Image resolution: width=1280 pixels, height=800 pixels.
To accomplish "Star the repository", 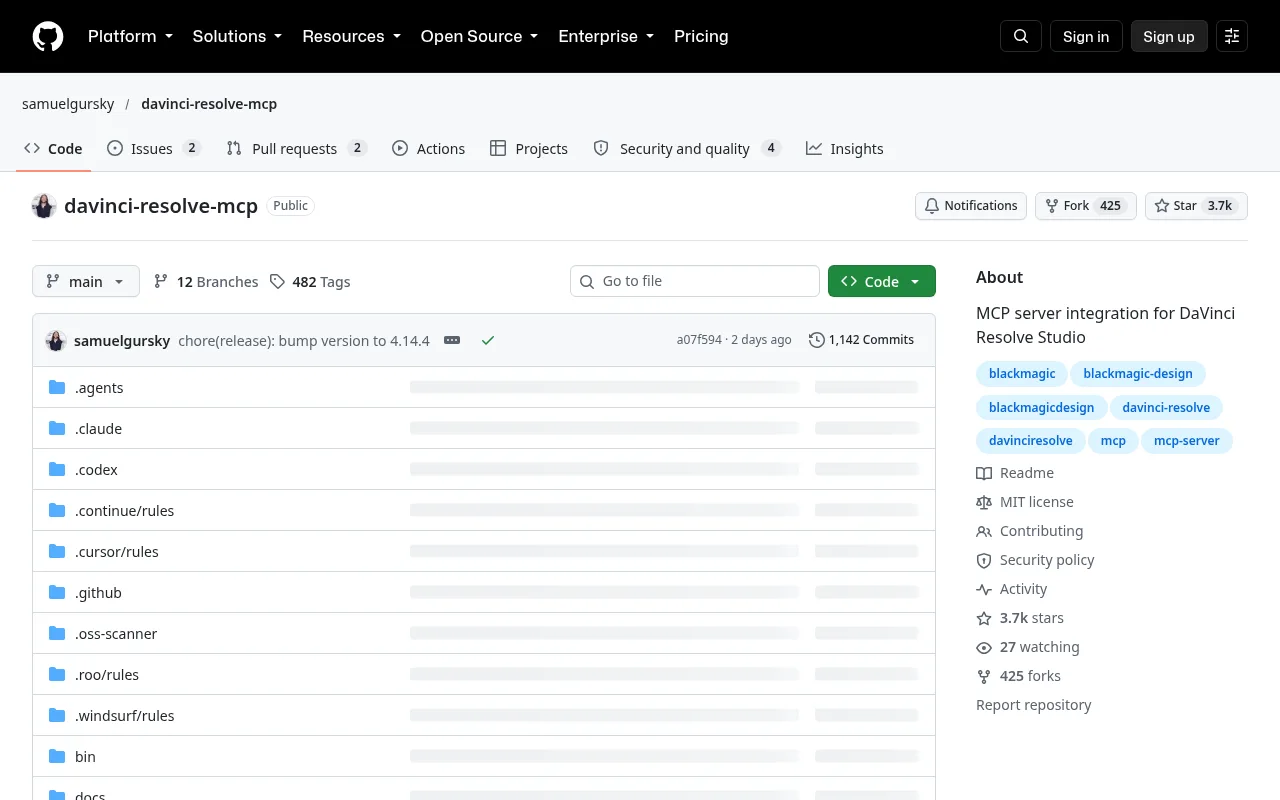I will [1196, 206].
